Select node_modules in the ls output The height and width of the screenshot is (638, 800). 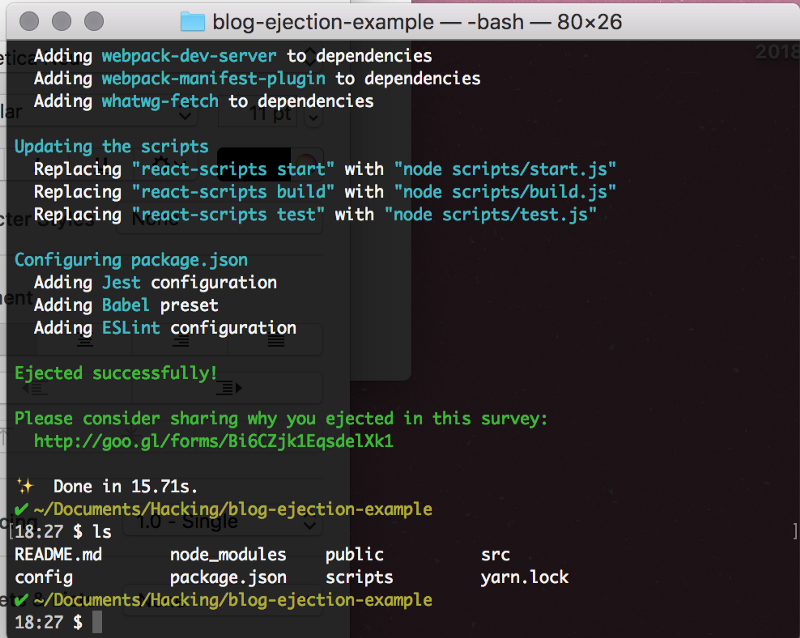[228, 554]
